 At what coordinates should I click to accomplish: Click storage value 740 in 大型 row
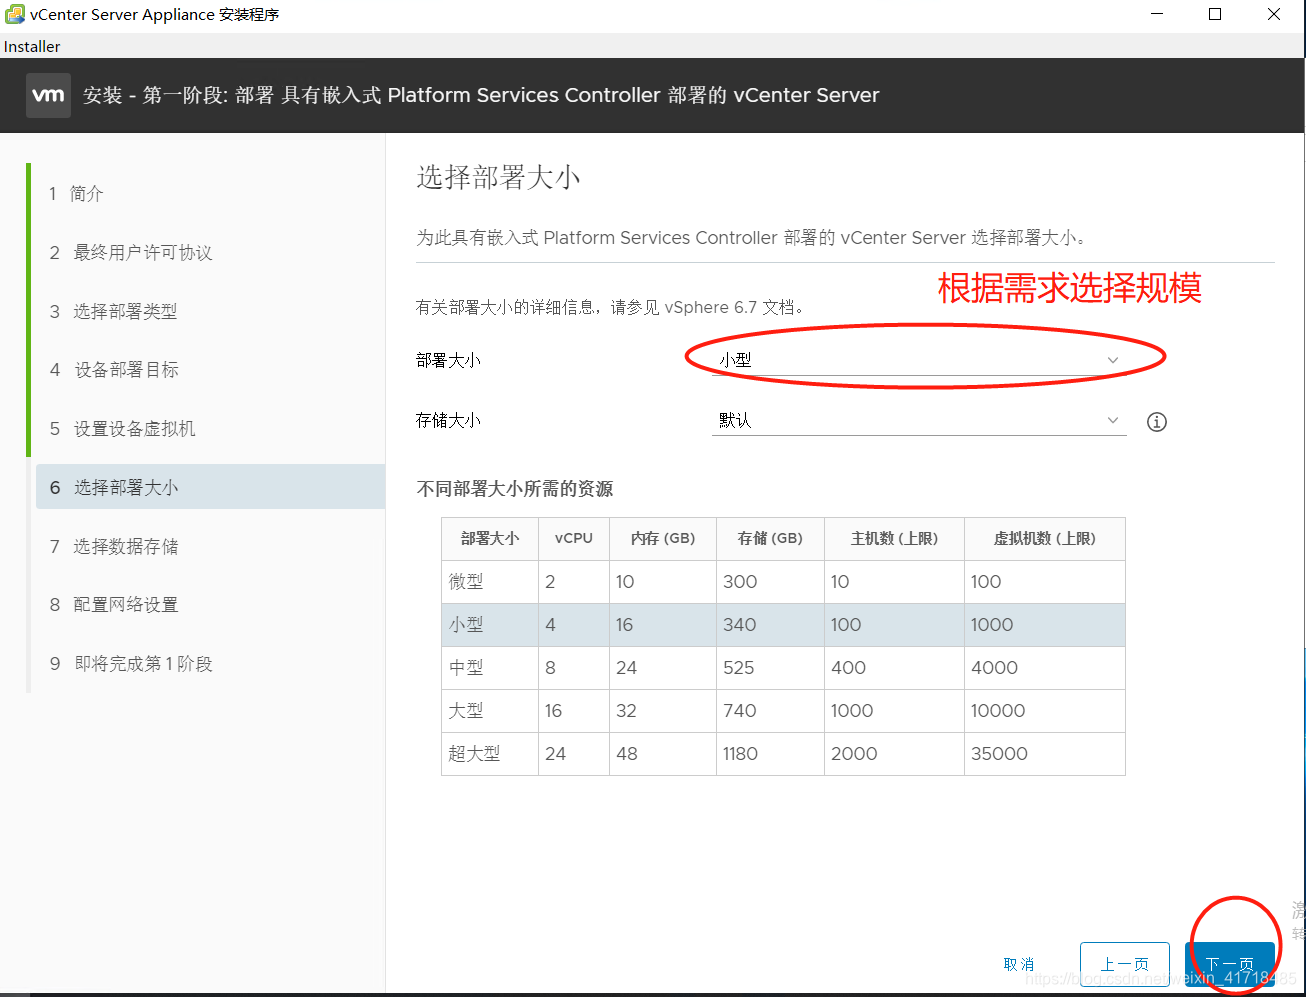[x=740, y=711]
